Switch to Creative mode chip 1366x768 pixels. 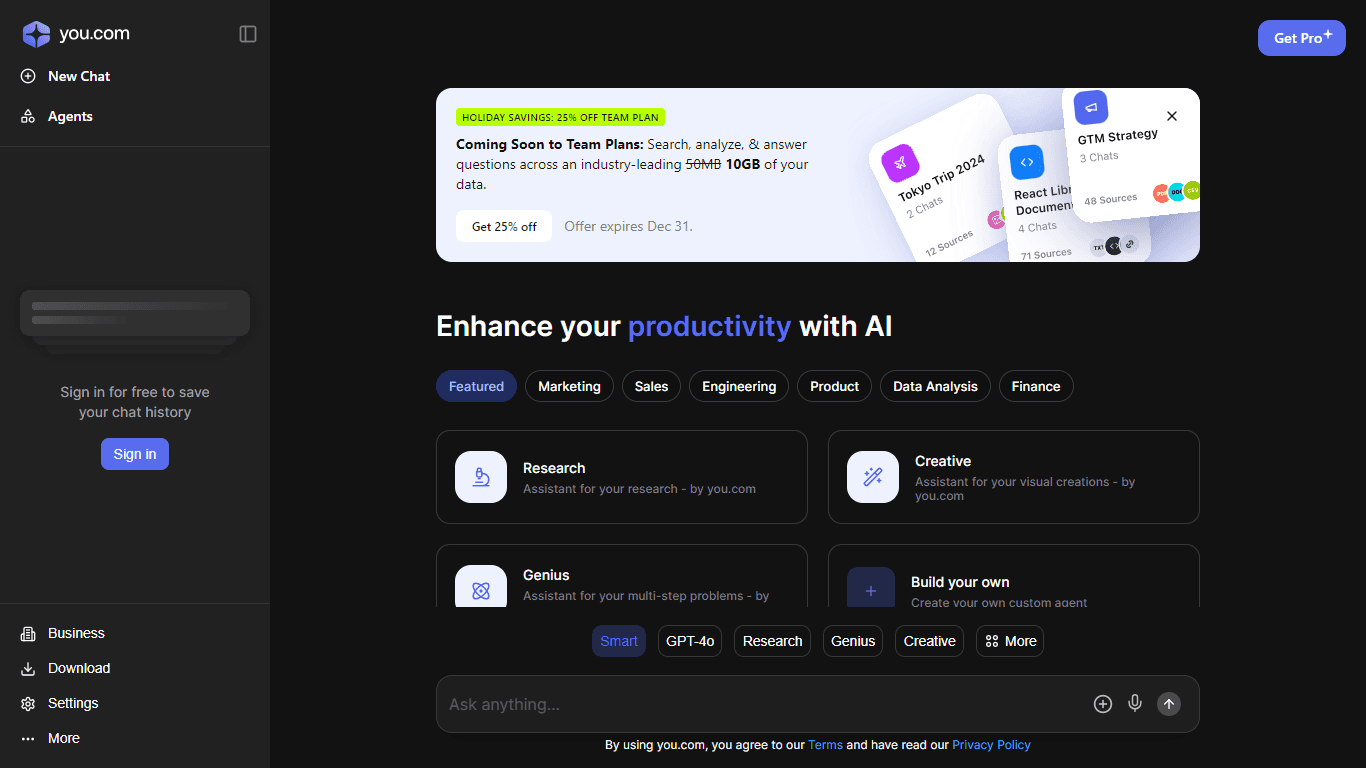coord(930,641)
